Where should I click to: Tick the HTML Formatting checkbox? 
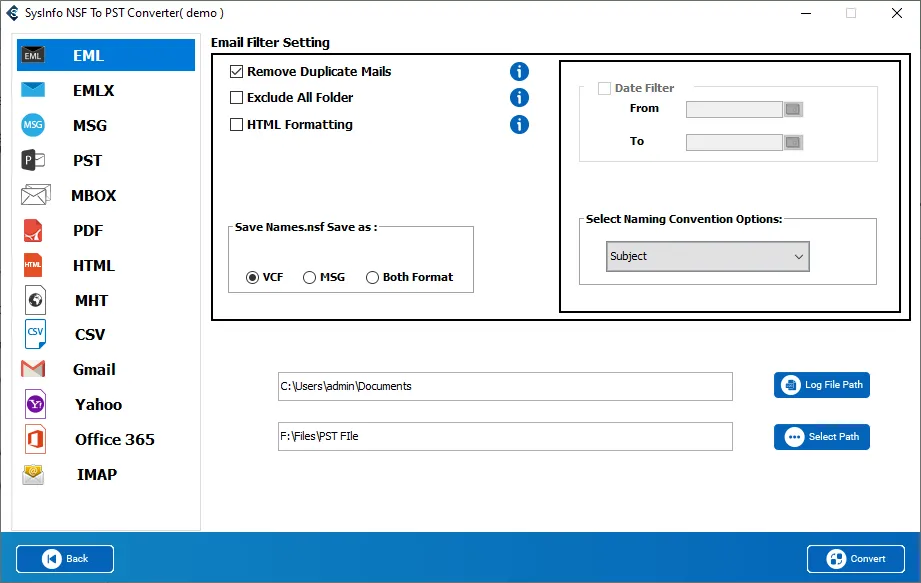(x=237, y=125)
